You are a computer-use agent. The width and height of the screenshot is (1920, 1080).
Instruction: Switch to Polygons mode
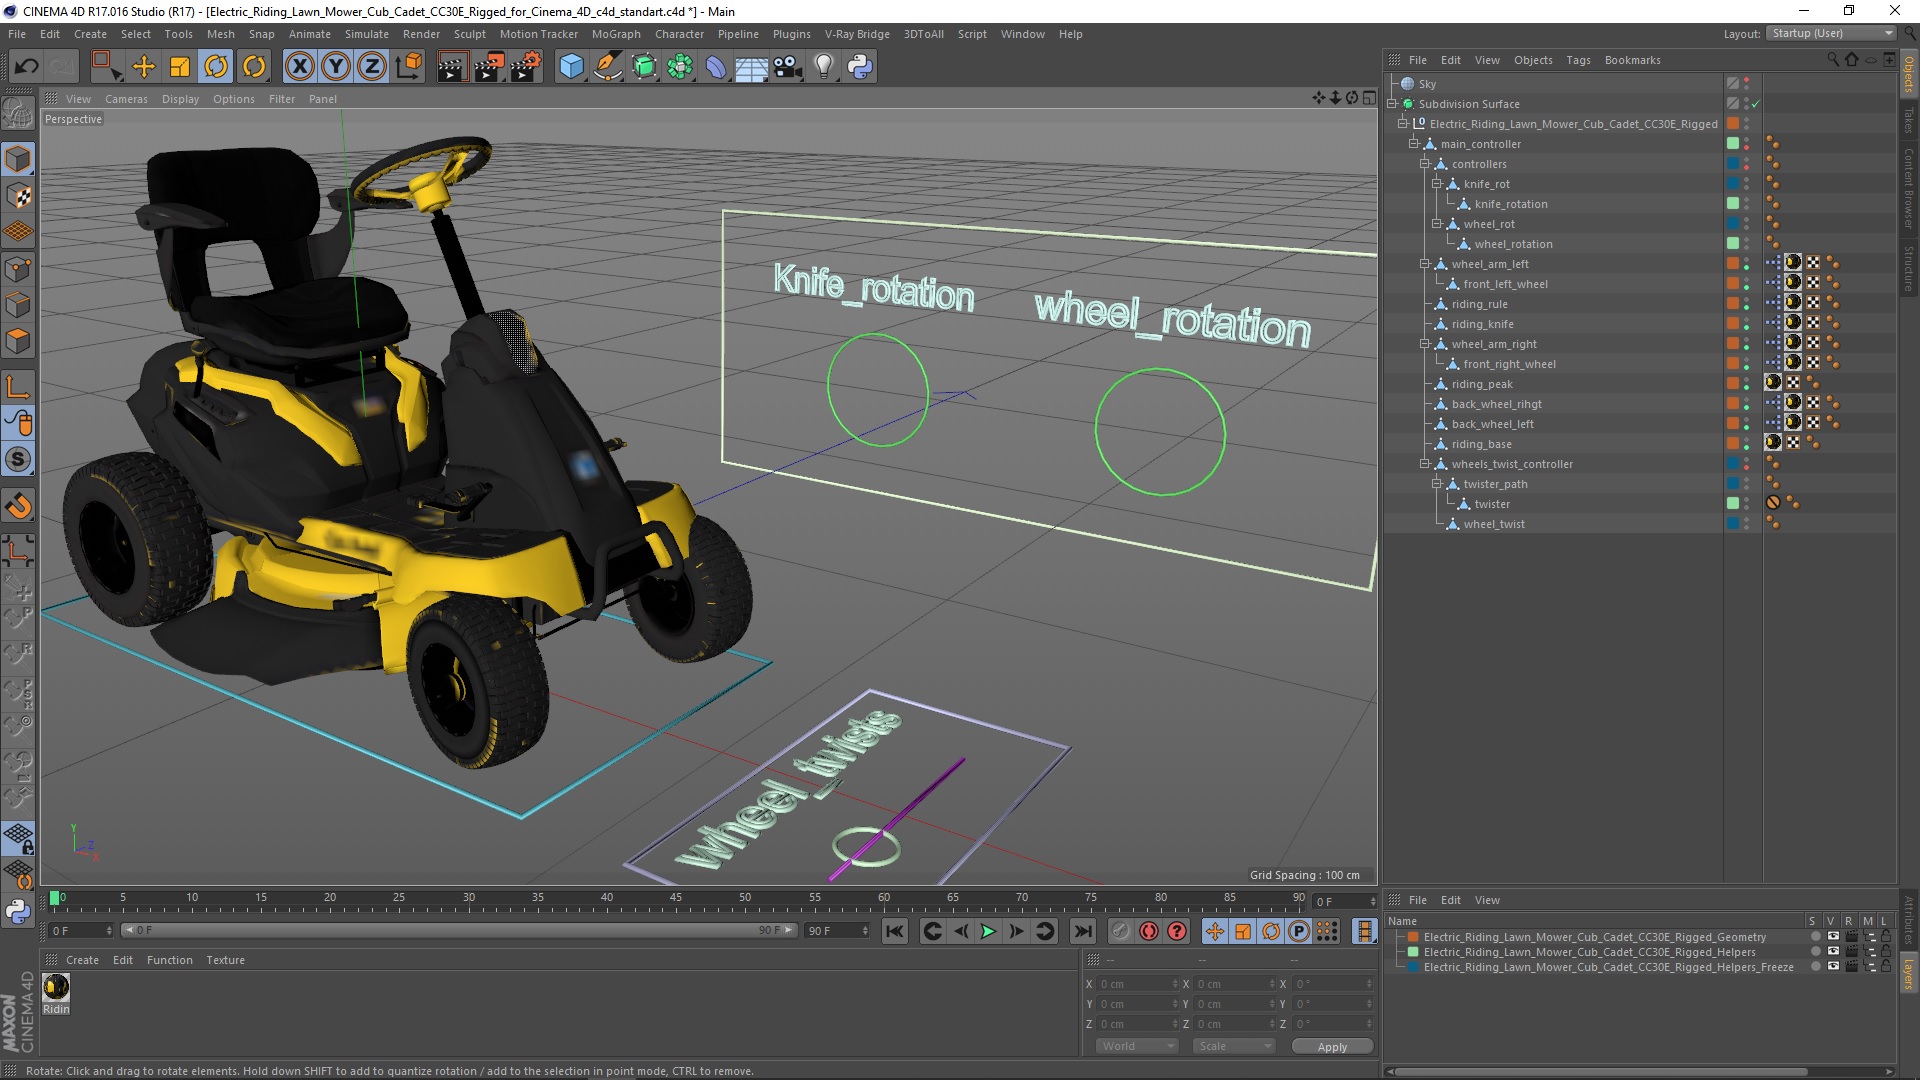click(18, 342)
